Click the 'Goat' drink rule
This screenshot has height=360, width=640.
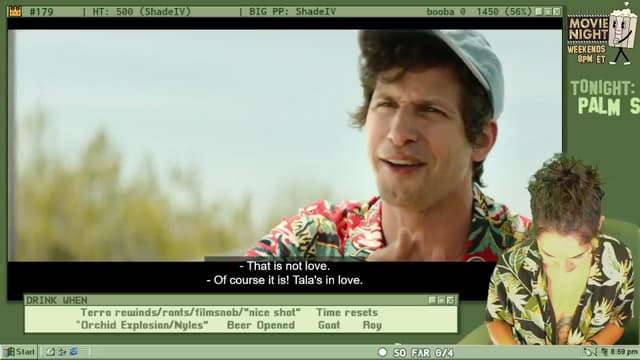coord(329,325)
